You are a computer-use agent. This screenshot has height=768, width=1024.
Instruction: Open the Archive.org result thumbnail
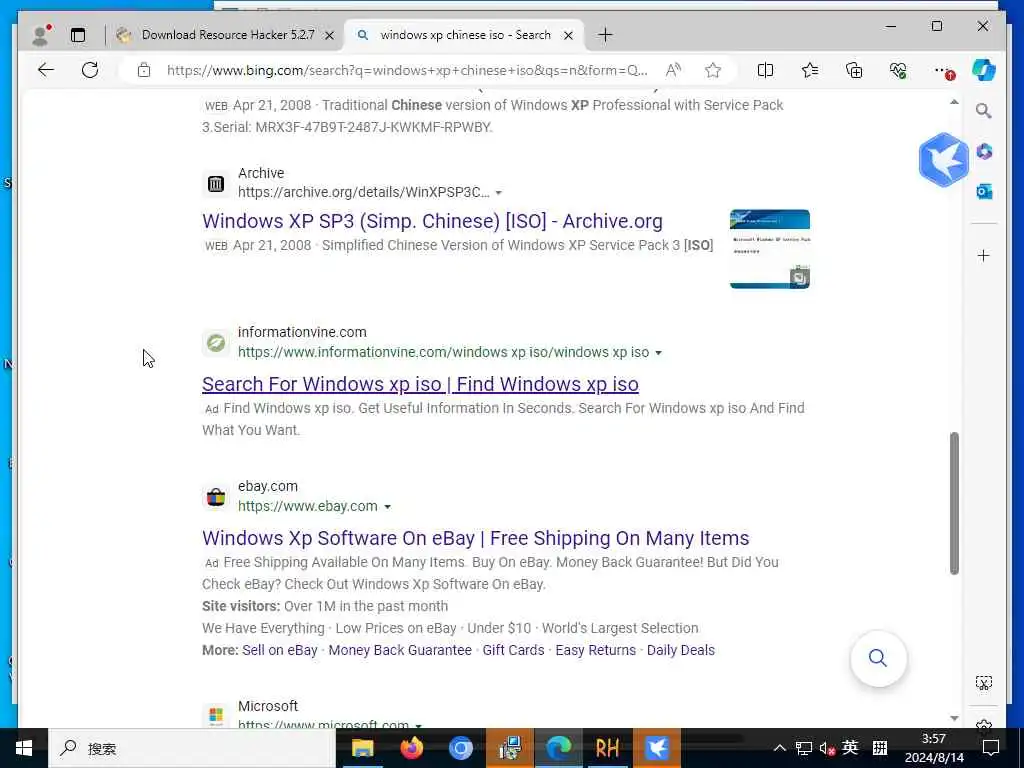click(x=769, y=249)
